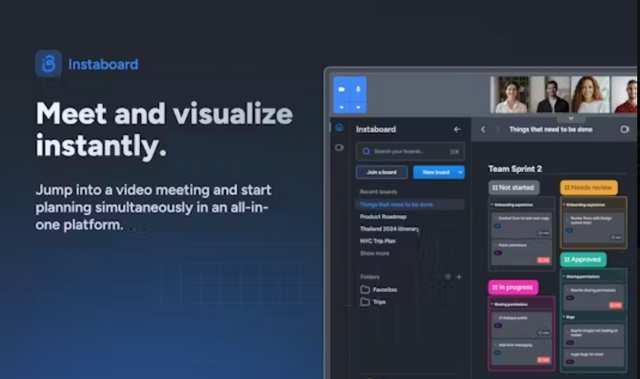Collapse the Instaboard panel with the back arrow
Screen dimensions: 640x379
click(457, 129)
